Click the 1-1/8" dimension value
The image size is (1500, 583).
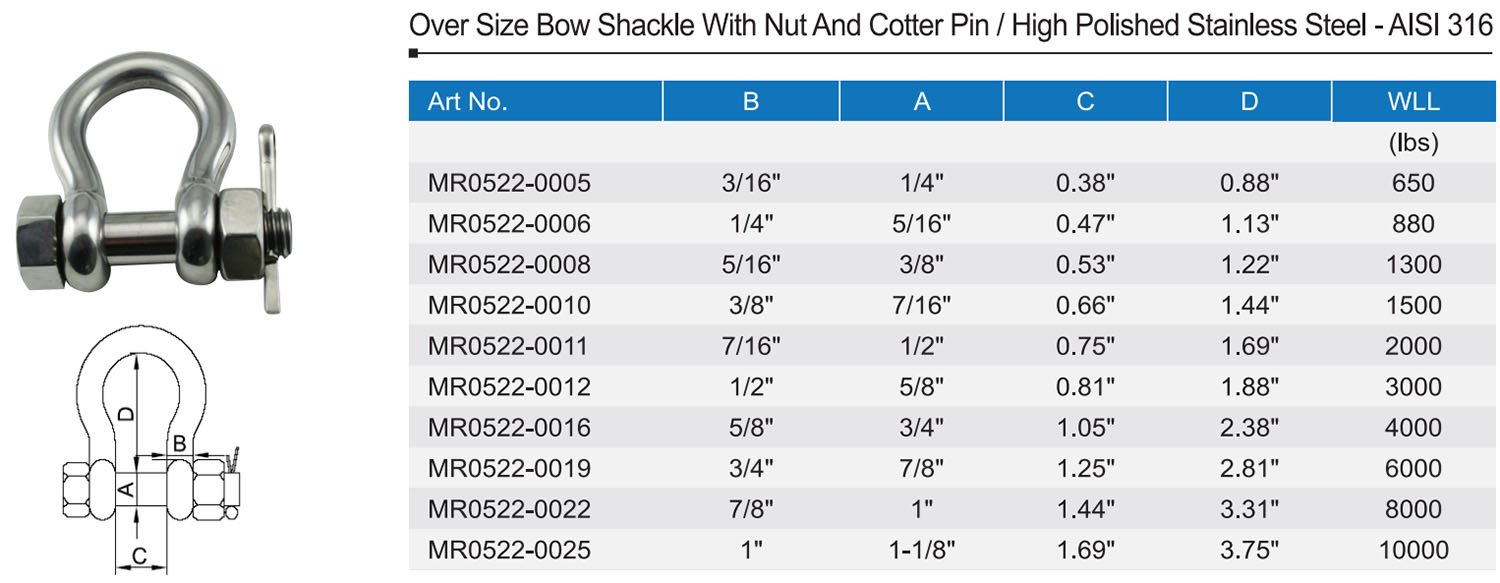922,550
